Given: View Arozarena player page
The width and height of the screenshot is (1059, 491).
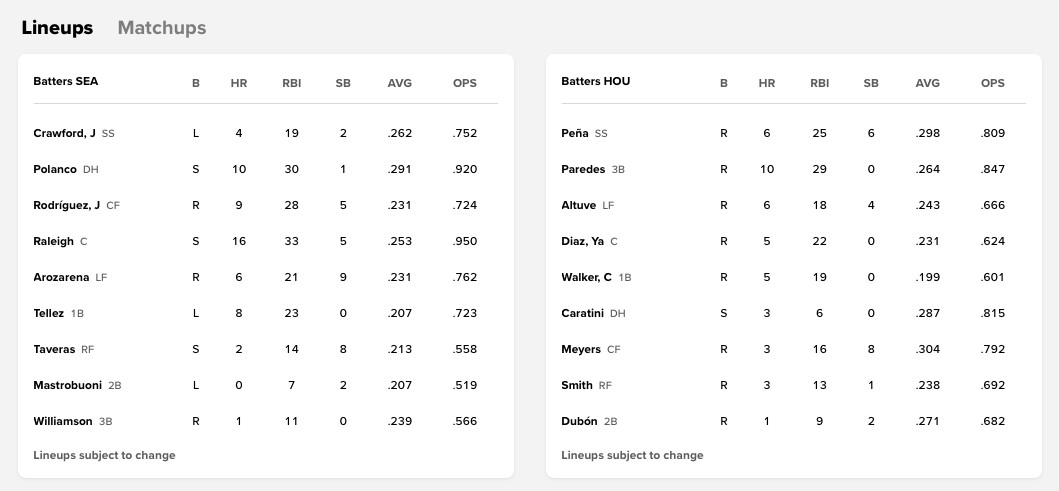Looking at the screenshot, I should 61,277.
